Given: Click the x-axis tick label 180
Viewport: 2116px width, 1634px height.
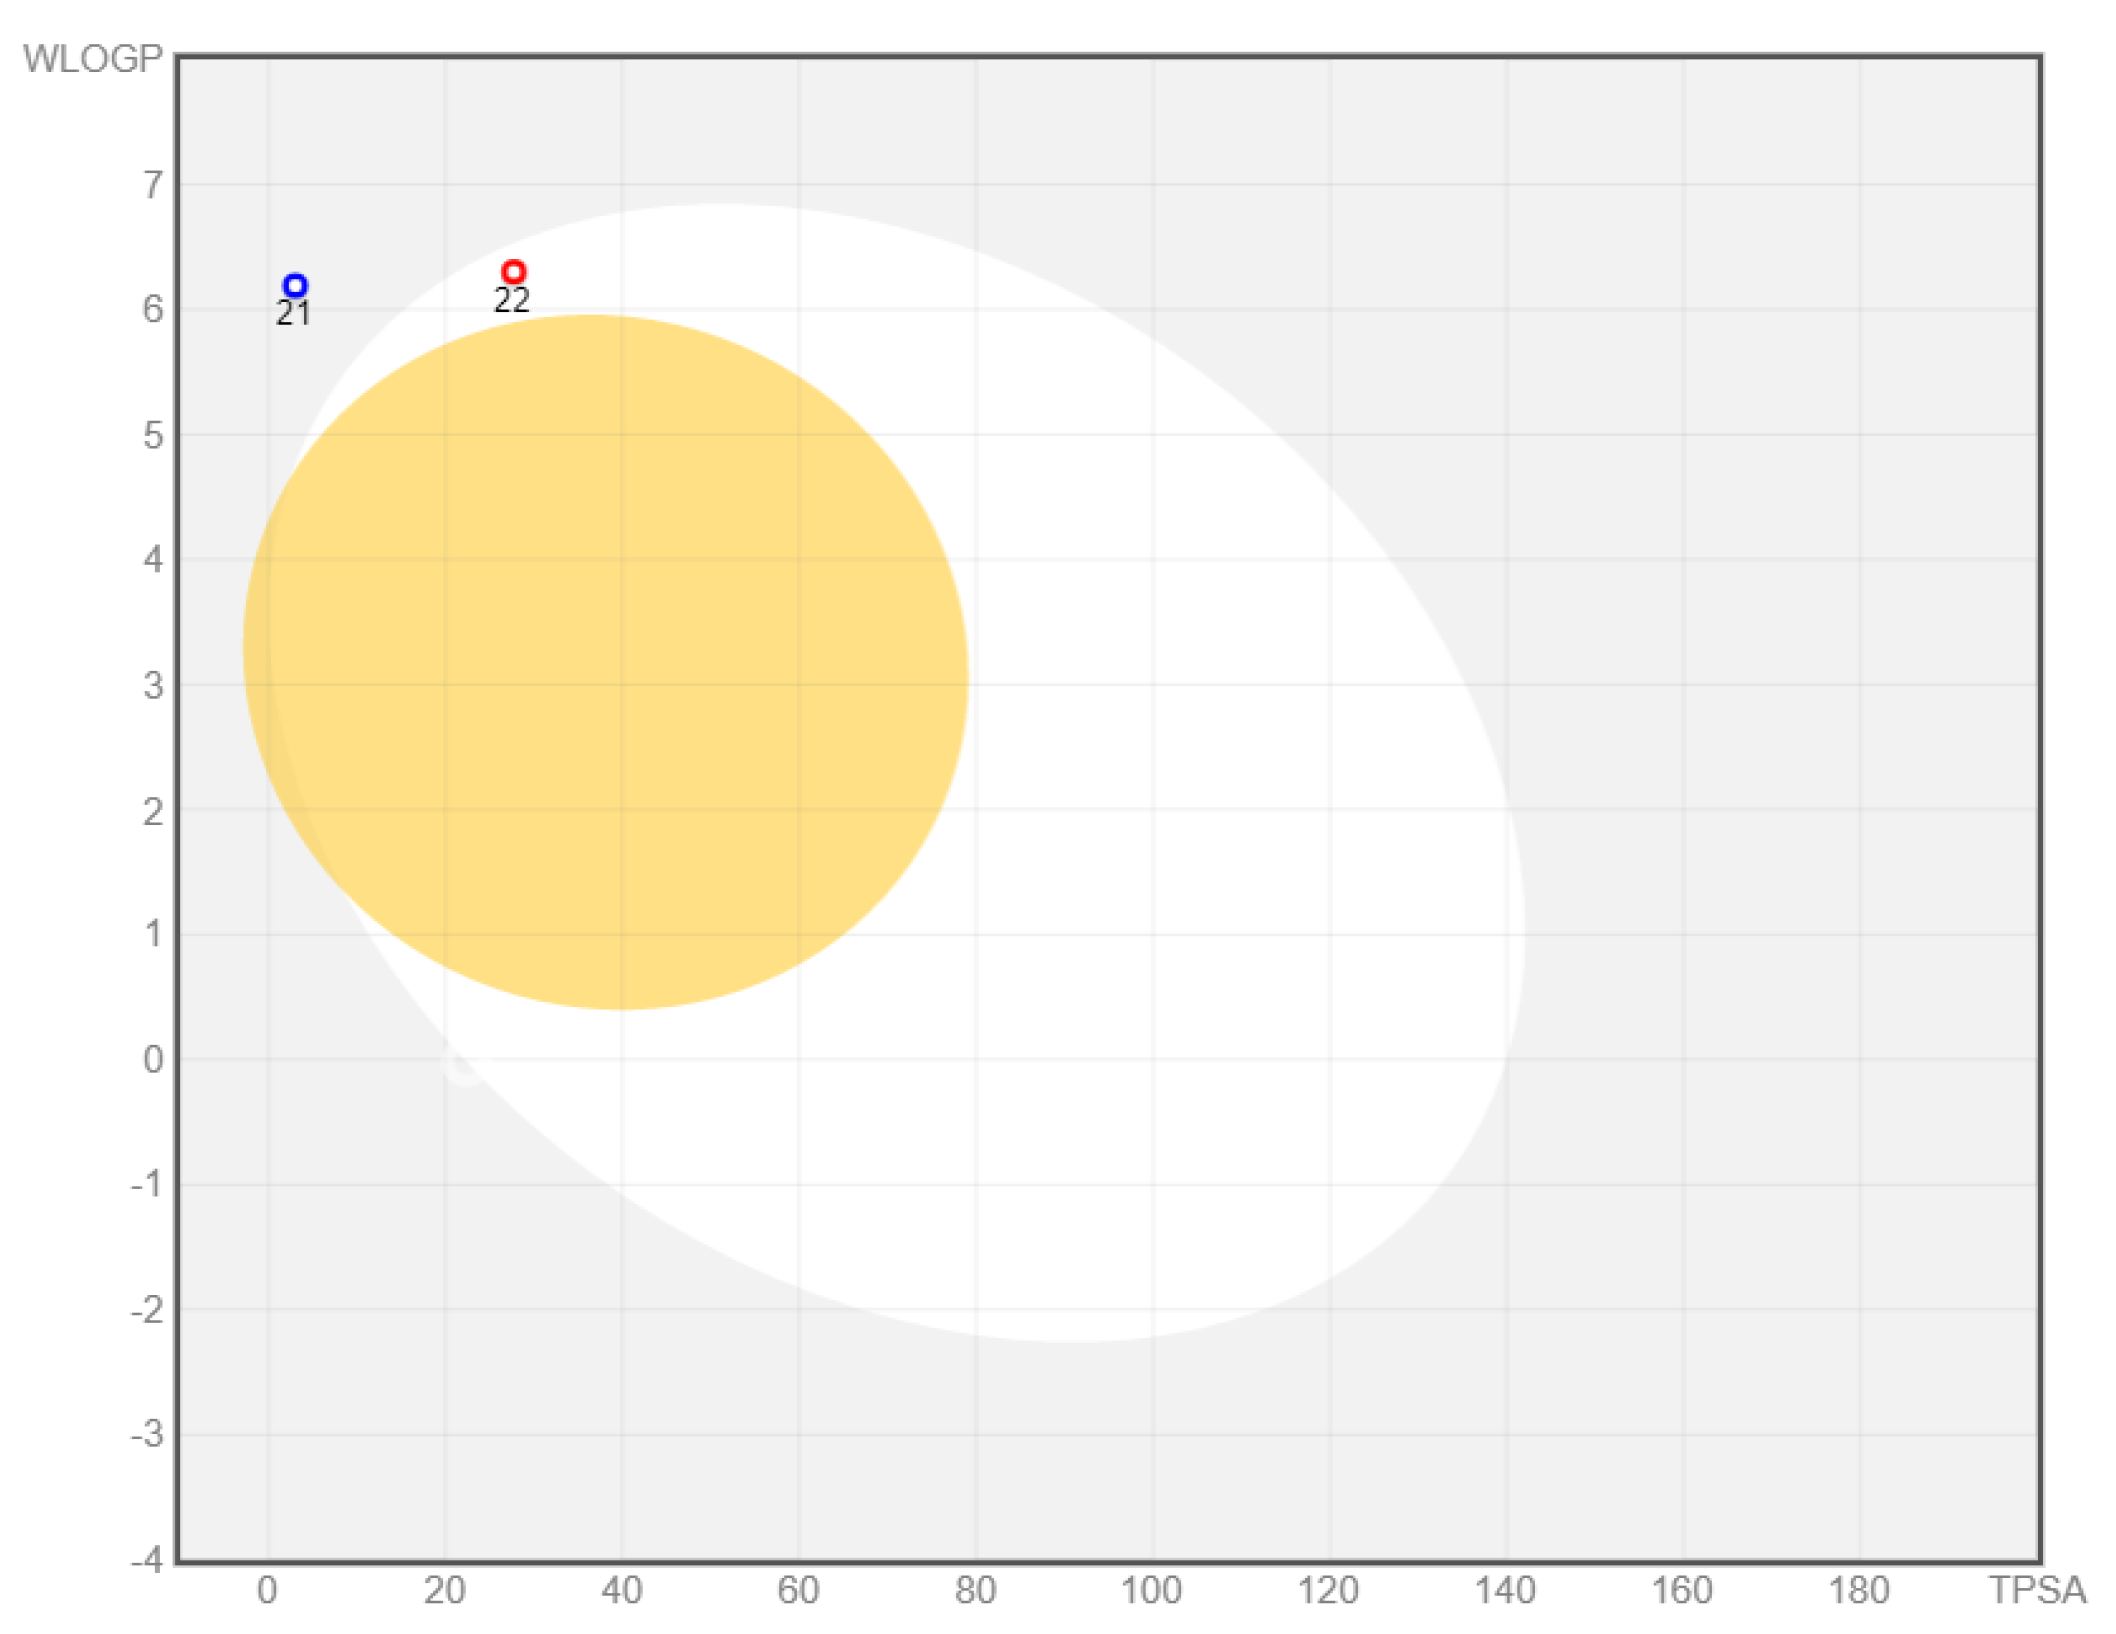Looking at the screenshot, I should [1859, 1590].
